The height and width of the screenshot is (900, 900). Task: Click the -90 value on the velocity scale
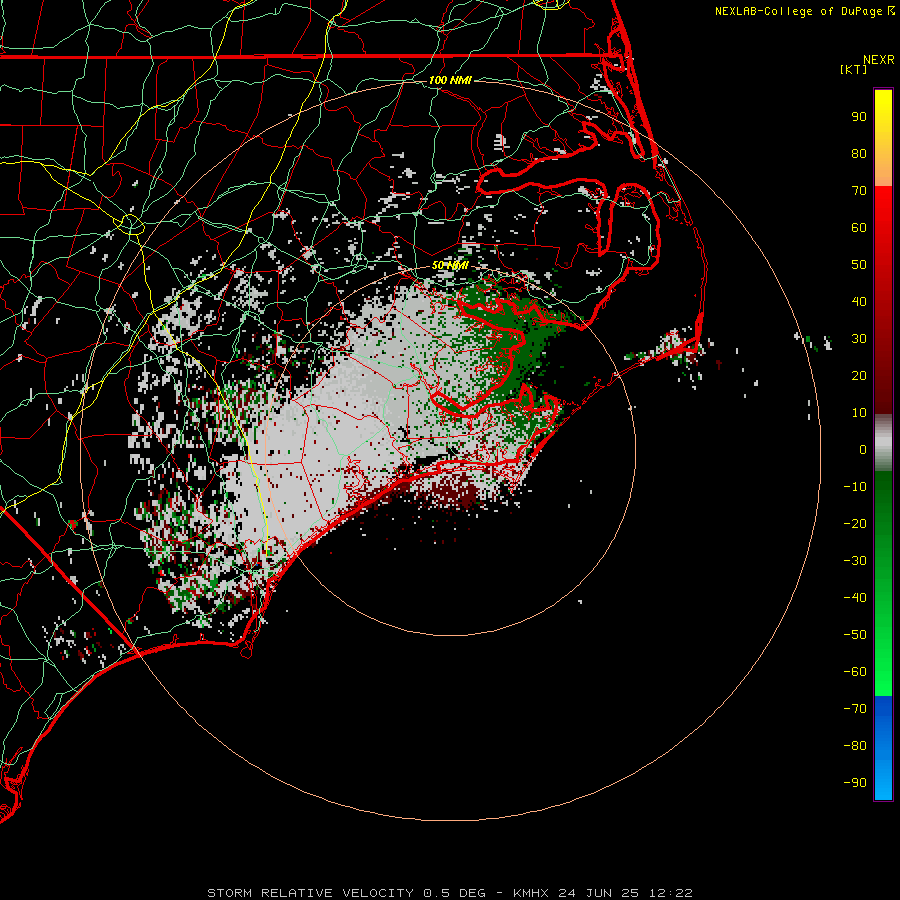point(855,783)
